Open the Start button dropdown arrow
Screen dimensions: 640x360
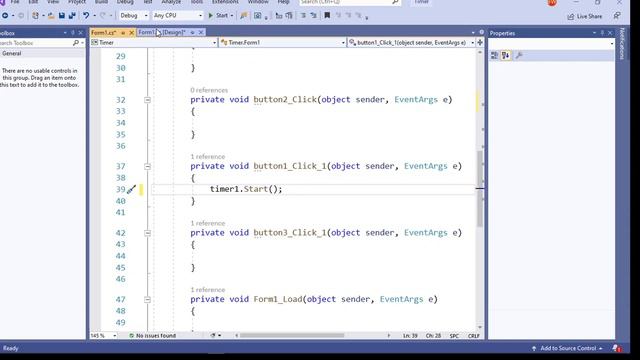tap(232, 16)
